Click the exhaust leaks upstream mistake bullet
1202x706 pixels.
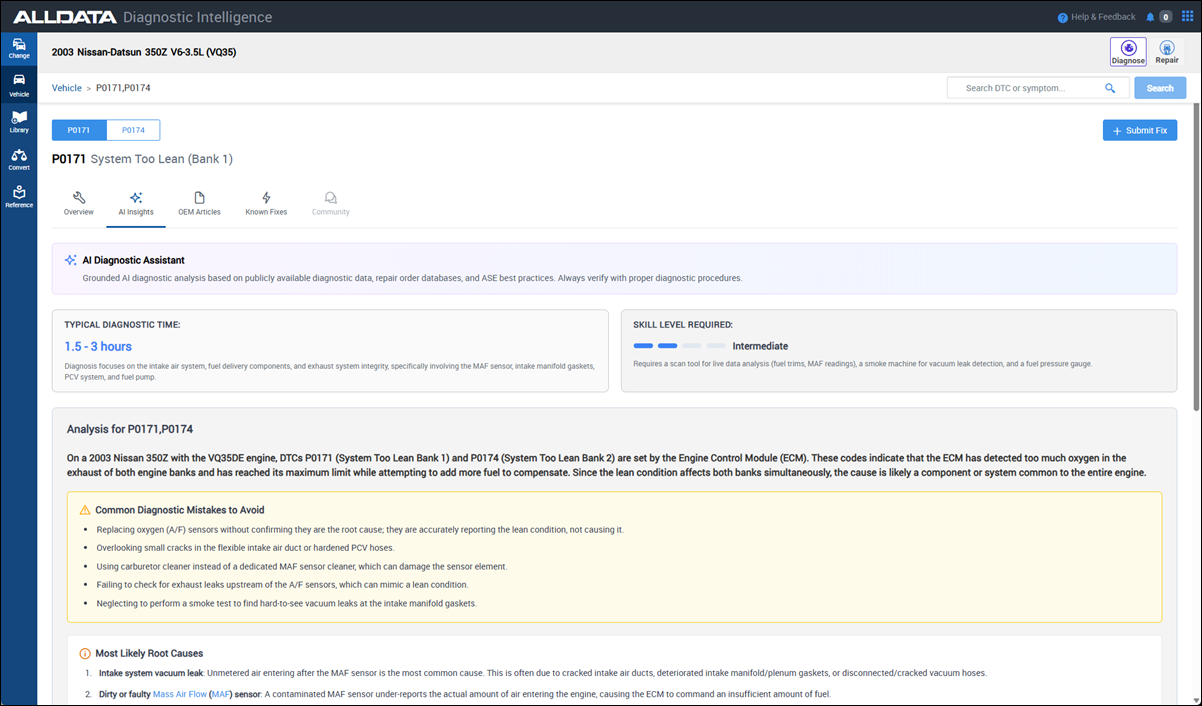click(x=282, y=585)
